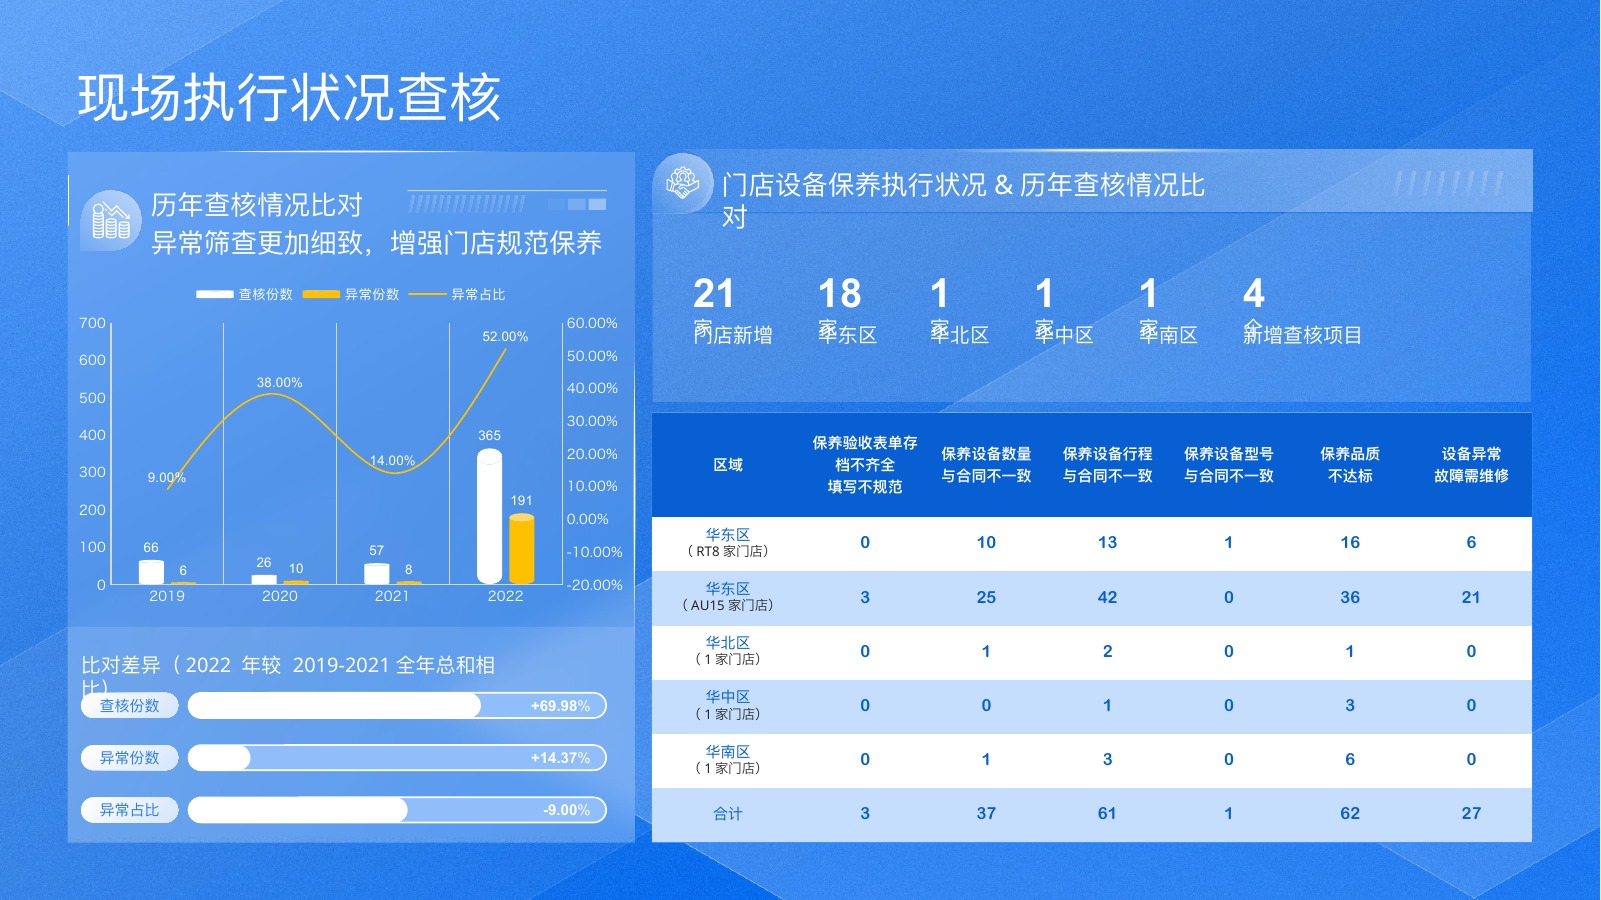Click the subtitle 异常筛查更加细致,增强门店规范保养
Image resolution: width=1601 pixels, height=900 pixels.
(377, 243)
